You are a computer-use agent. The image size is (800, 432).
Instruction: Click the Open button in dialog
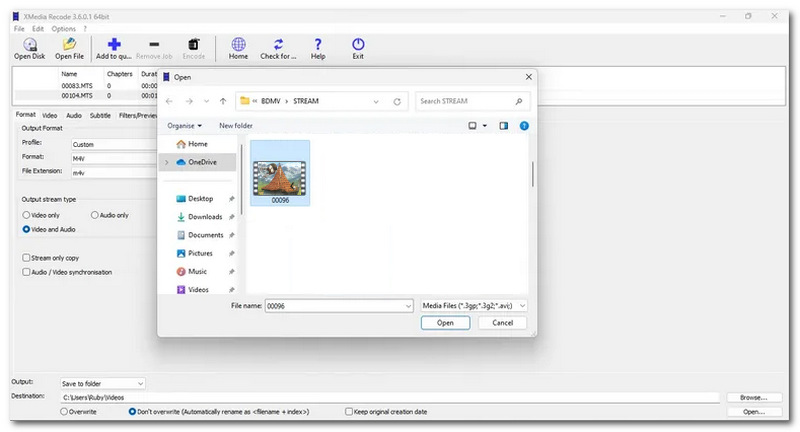445,323
